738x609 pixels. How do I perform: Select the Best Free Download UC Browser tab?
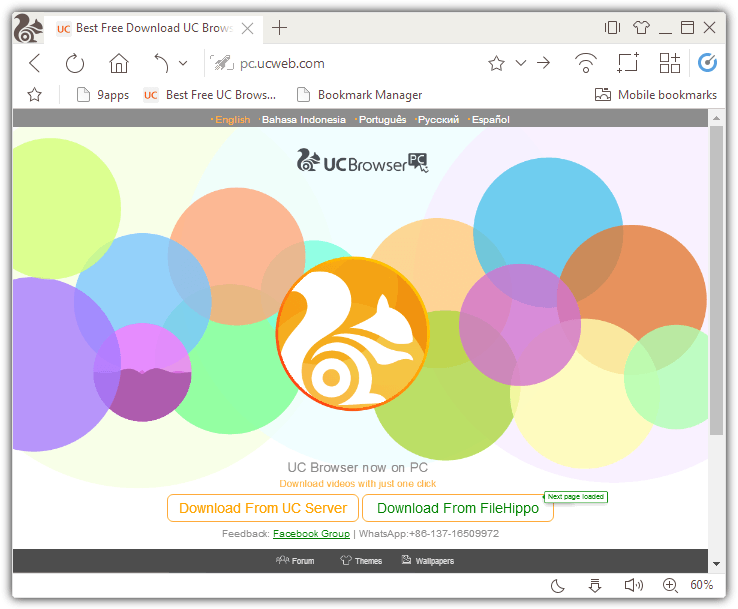point(154,28)
